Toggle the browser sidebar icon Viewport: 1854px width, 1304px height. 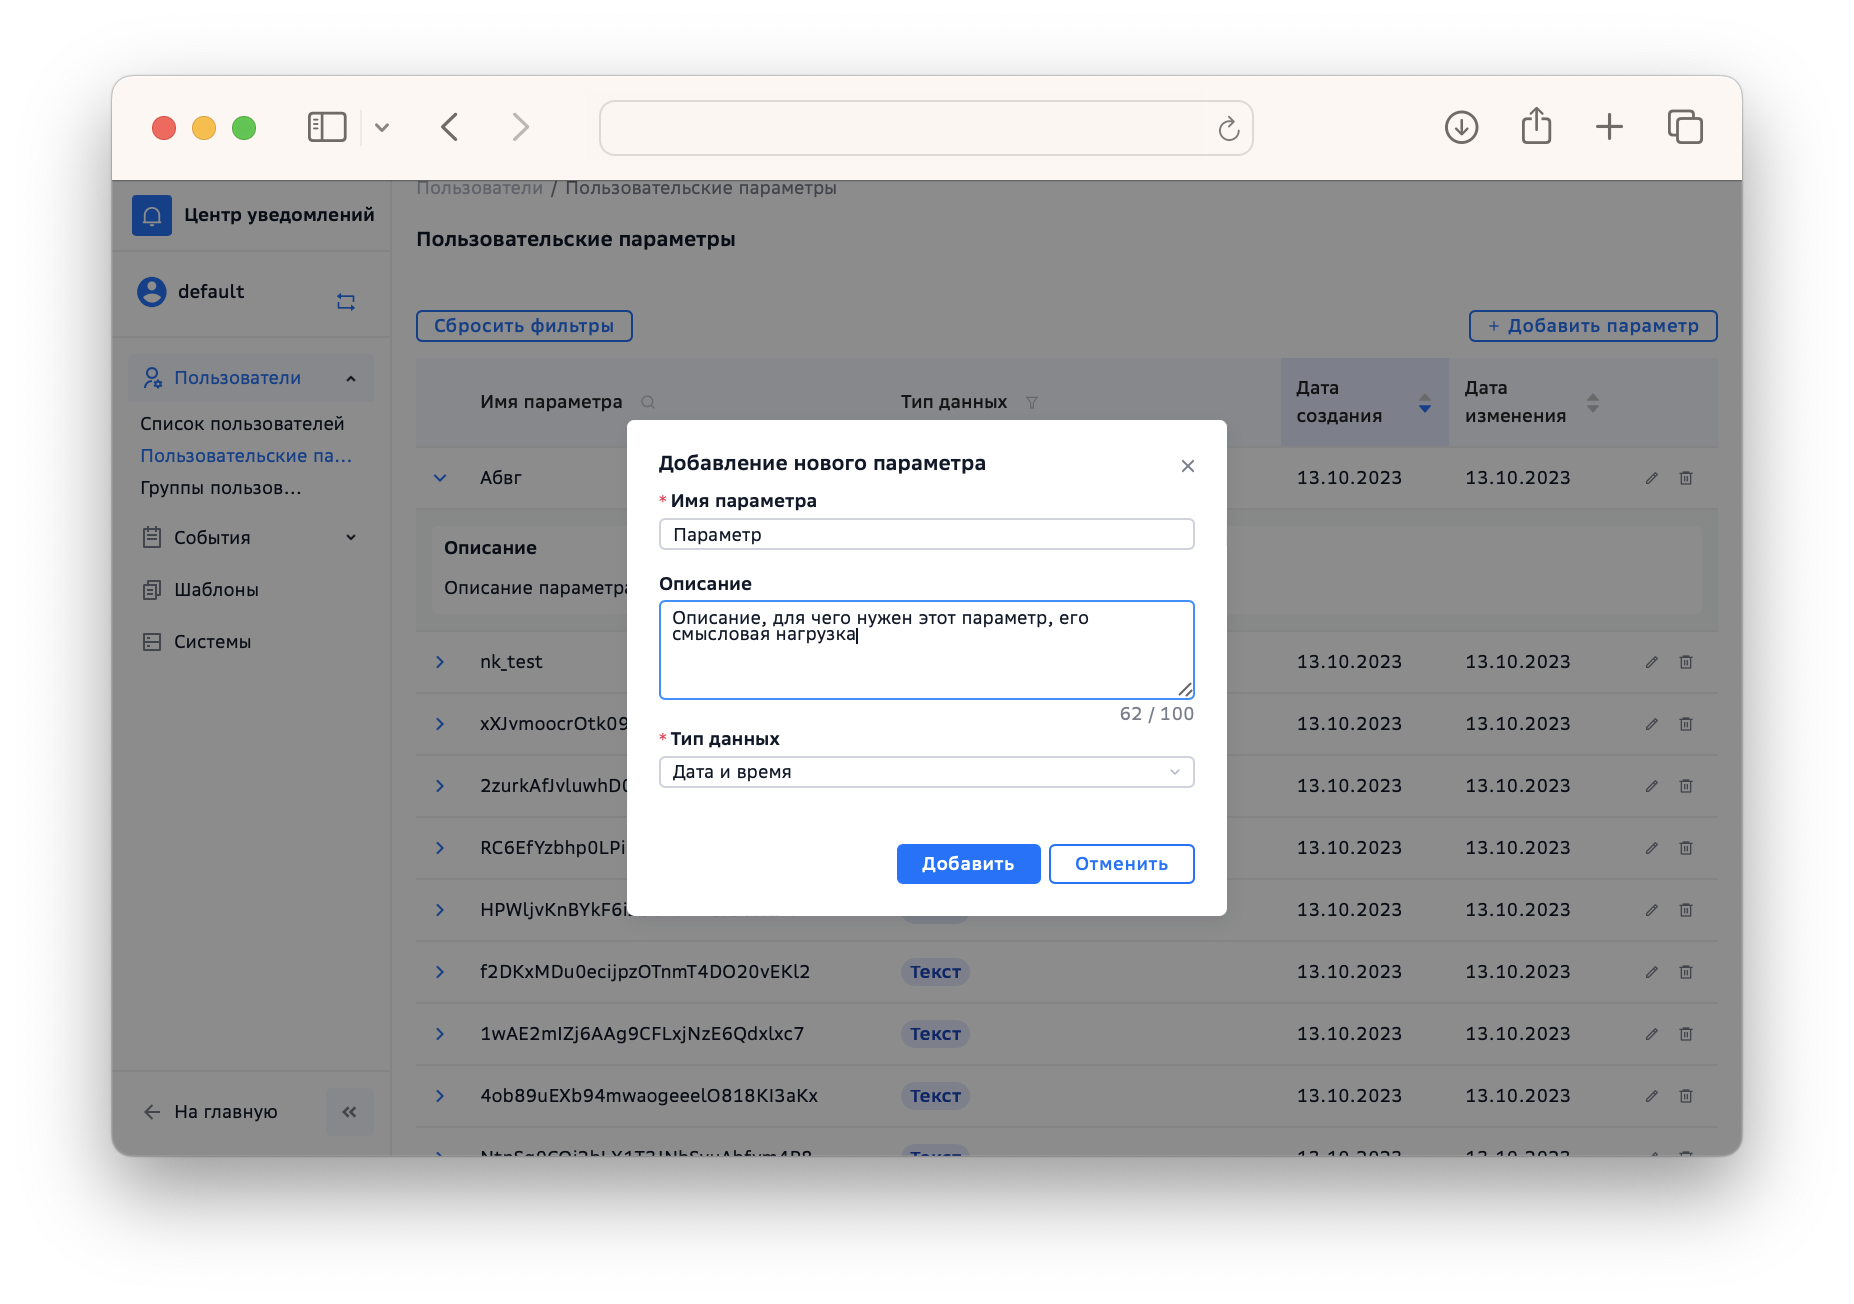(327, 127)
